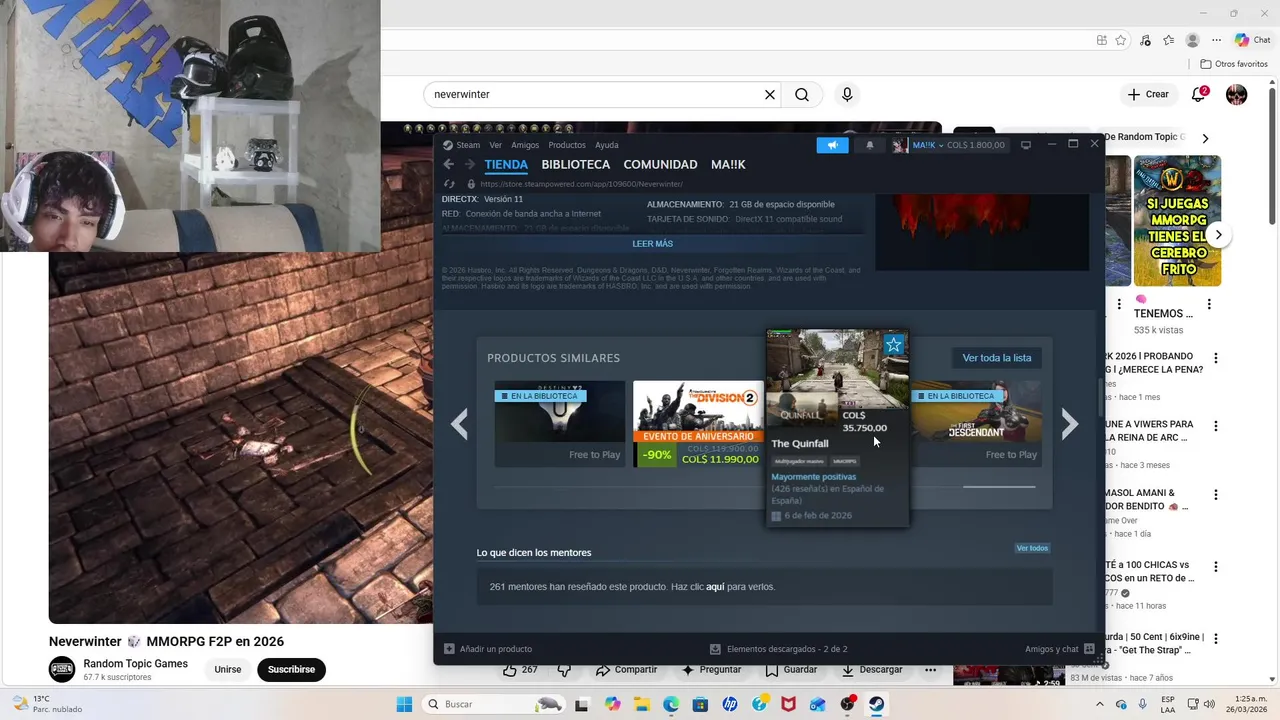The image size is (1280, 720).
Task: Open the Ayuda menu in Steam
Action: tap(607, 145)
